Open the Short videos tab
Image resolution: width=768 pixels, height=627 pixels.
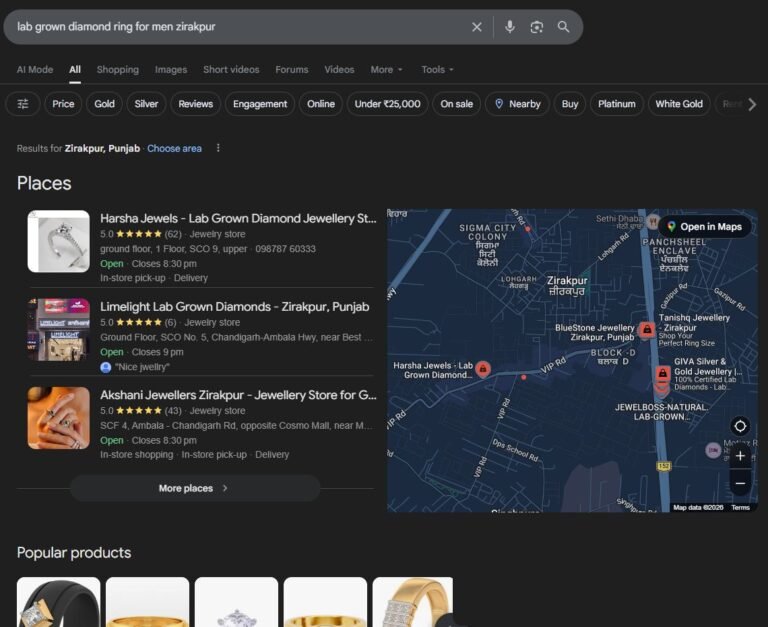click(231, 70)
